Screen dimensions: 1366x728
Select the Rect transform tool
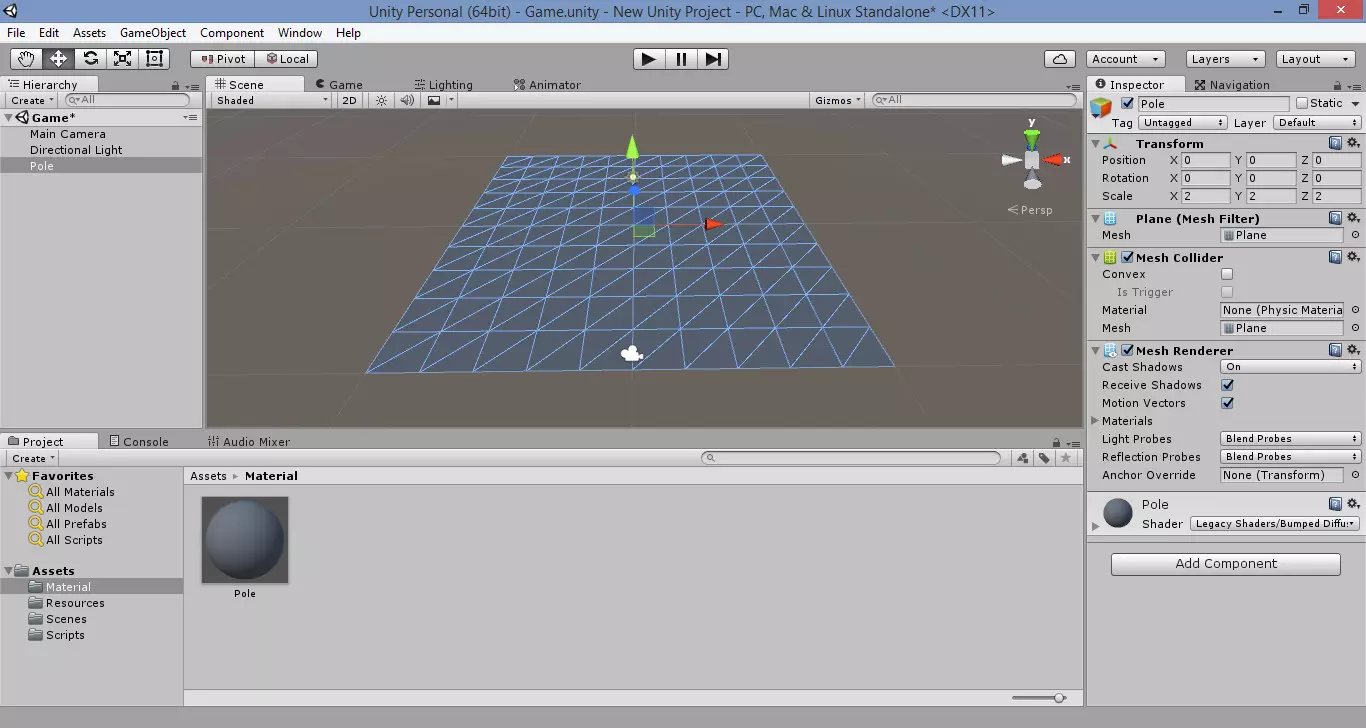pos(154,59)
